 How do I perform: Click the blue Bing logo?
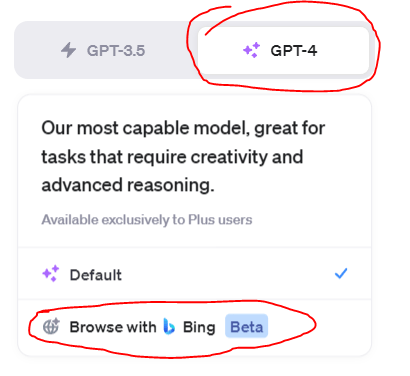click(x=169, y=326)
